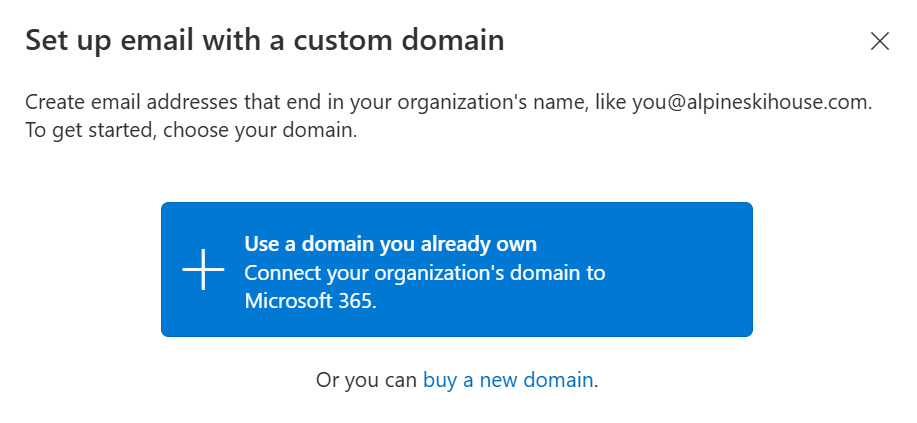Click the plus icon on blue tile

[x=204, y=271]
